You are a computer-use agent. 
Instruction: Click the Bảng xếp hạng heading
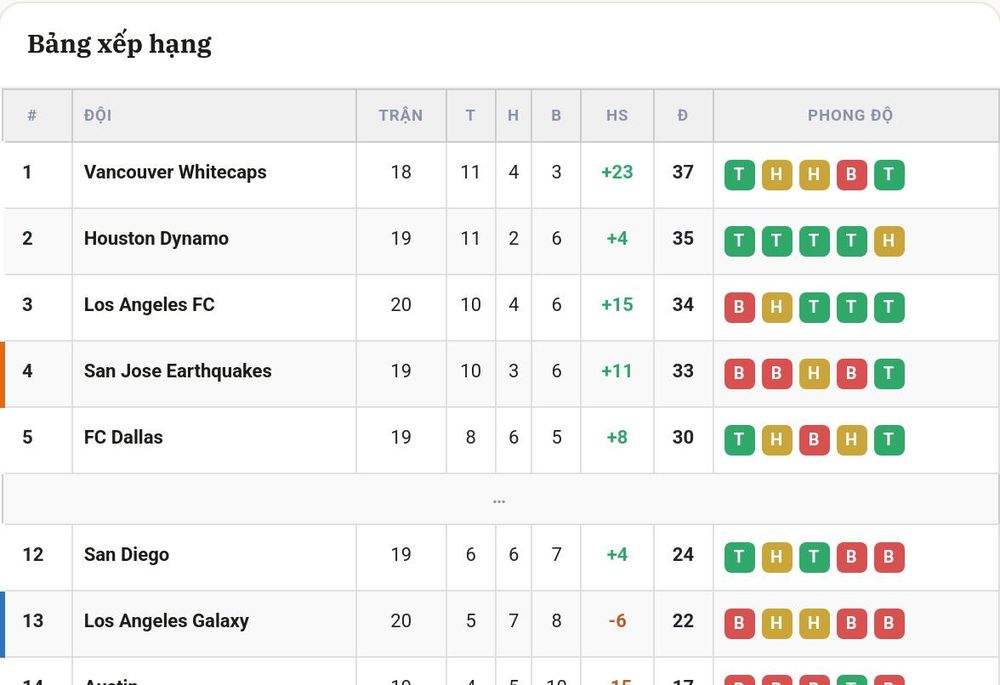[120, 45]
